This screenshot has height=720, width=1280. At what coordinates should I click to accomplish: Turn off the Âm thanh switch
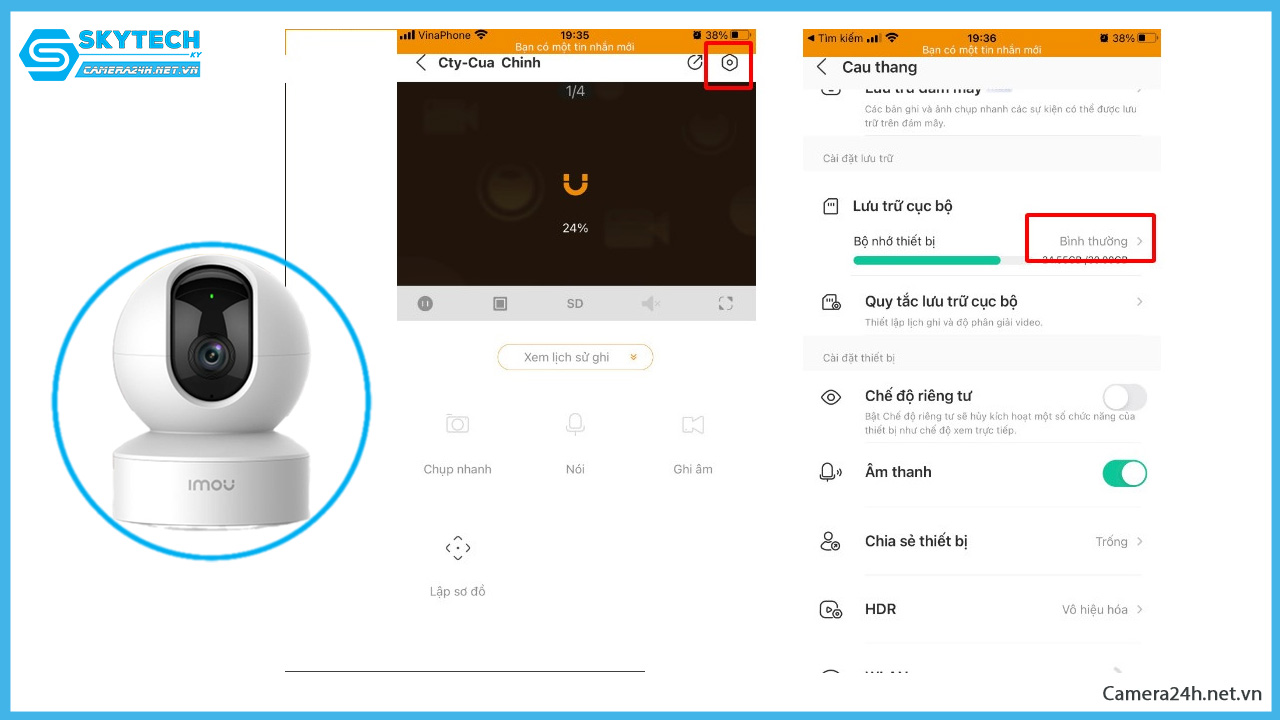1124,473
